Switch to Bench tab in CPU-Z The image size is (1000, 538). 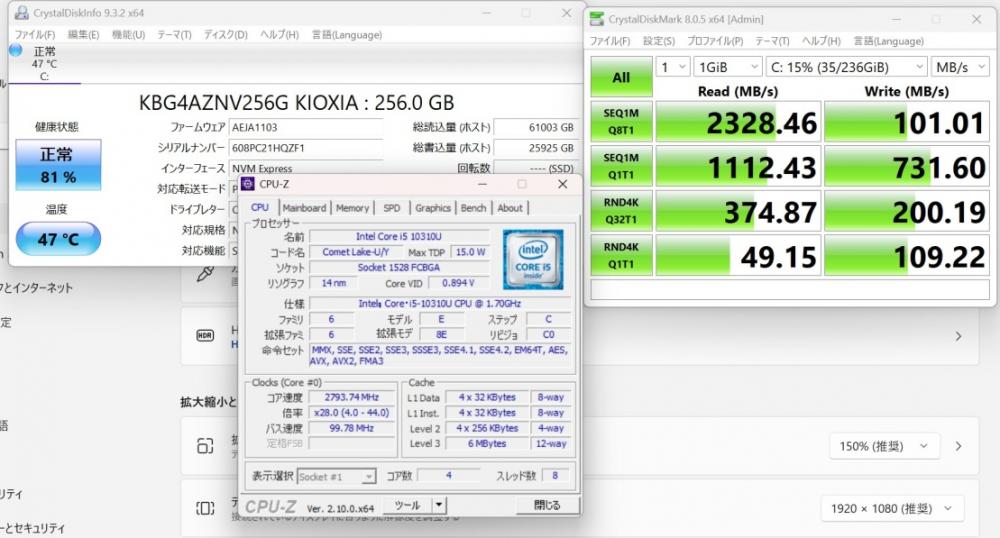point(473,208)
